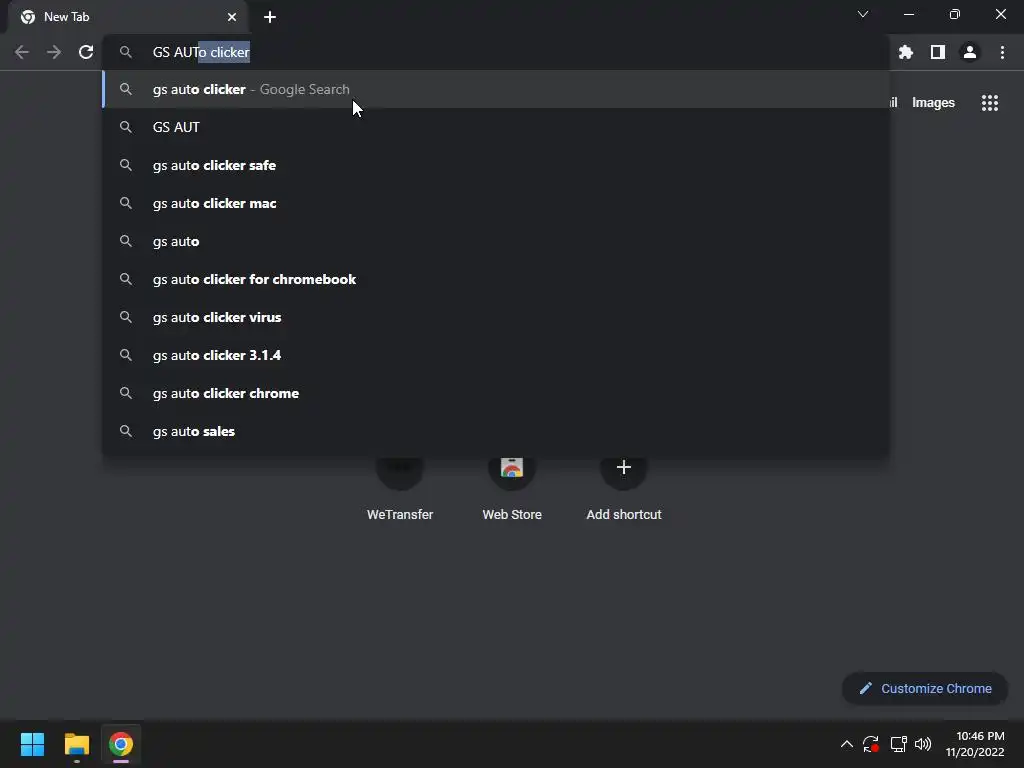The image size is (1024, 768).
Task: Open File Explorer from the taskbar
Action: pos(76,744)
